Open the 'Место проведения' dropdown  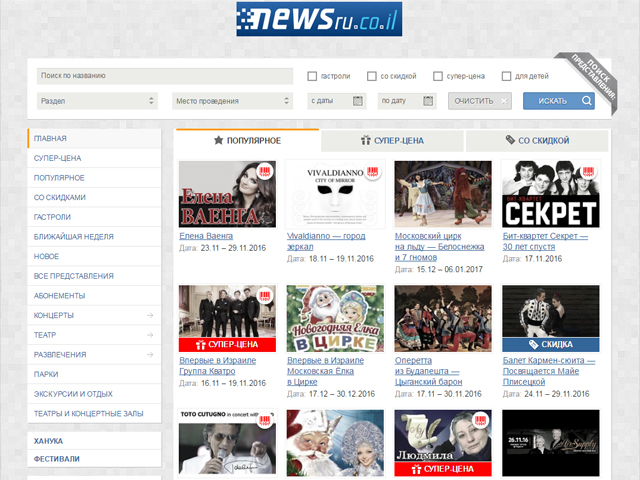(x=233, y=101)
